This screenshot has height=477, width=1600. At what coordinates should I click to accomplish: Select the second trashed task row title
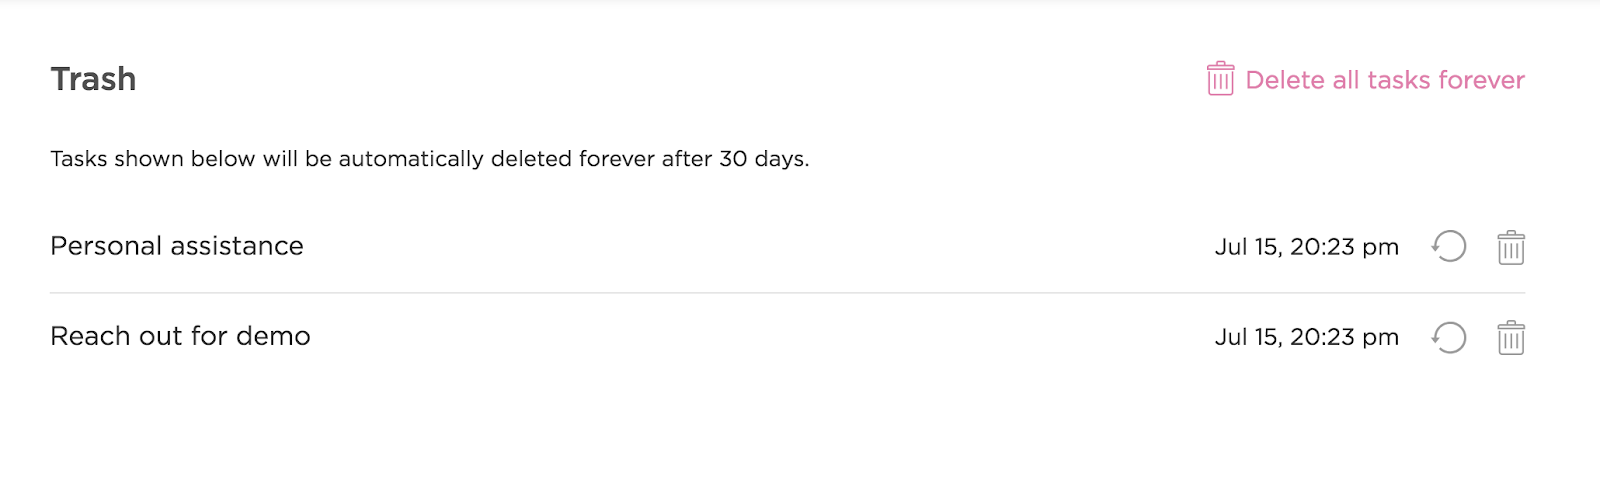pos(180,336)
